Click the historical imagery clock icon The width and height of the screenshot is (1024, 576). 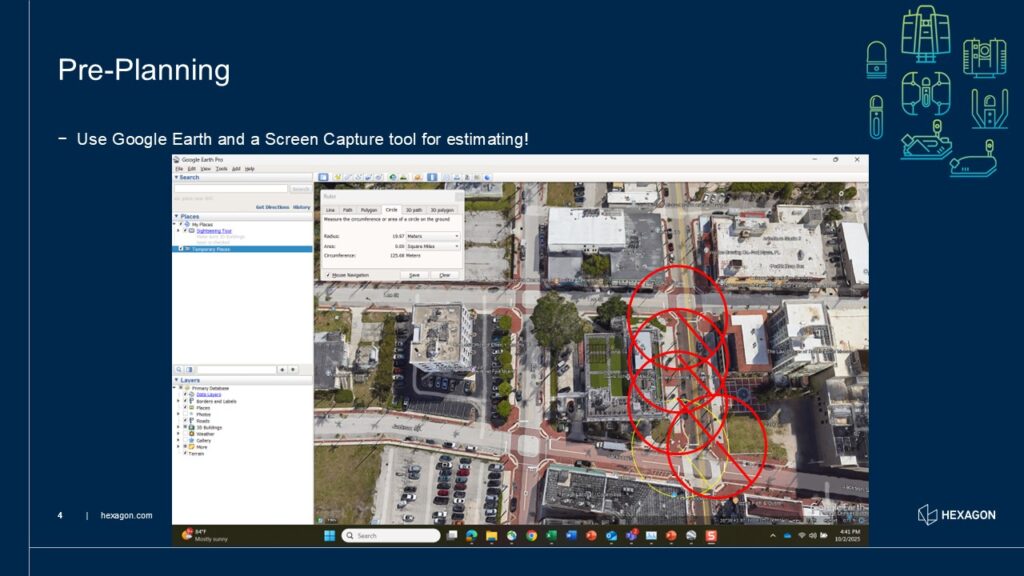[391, 177]
